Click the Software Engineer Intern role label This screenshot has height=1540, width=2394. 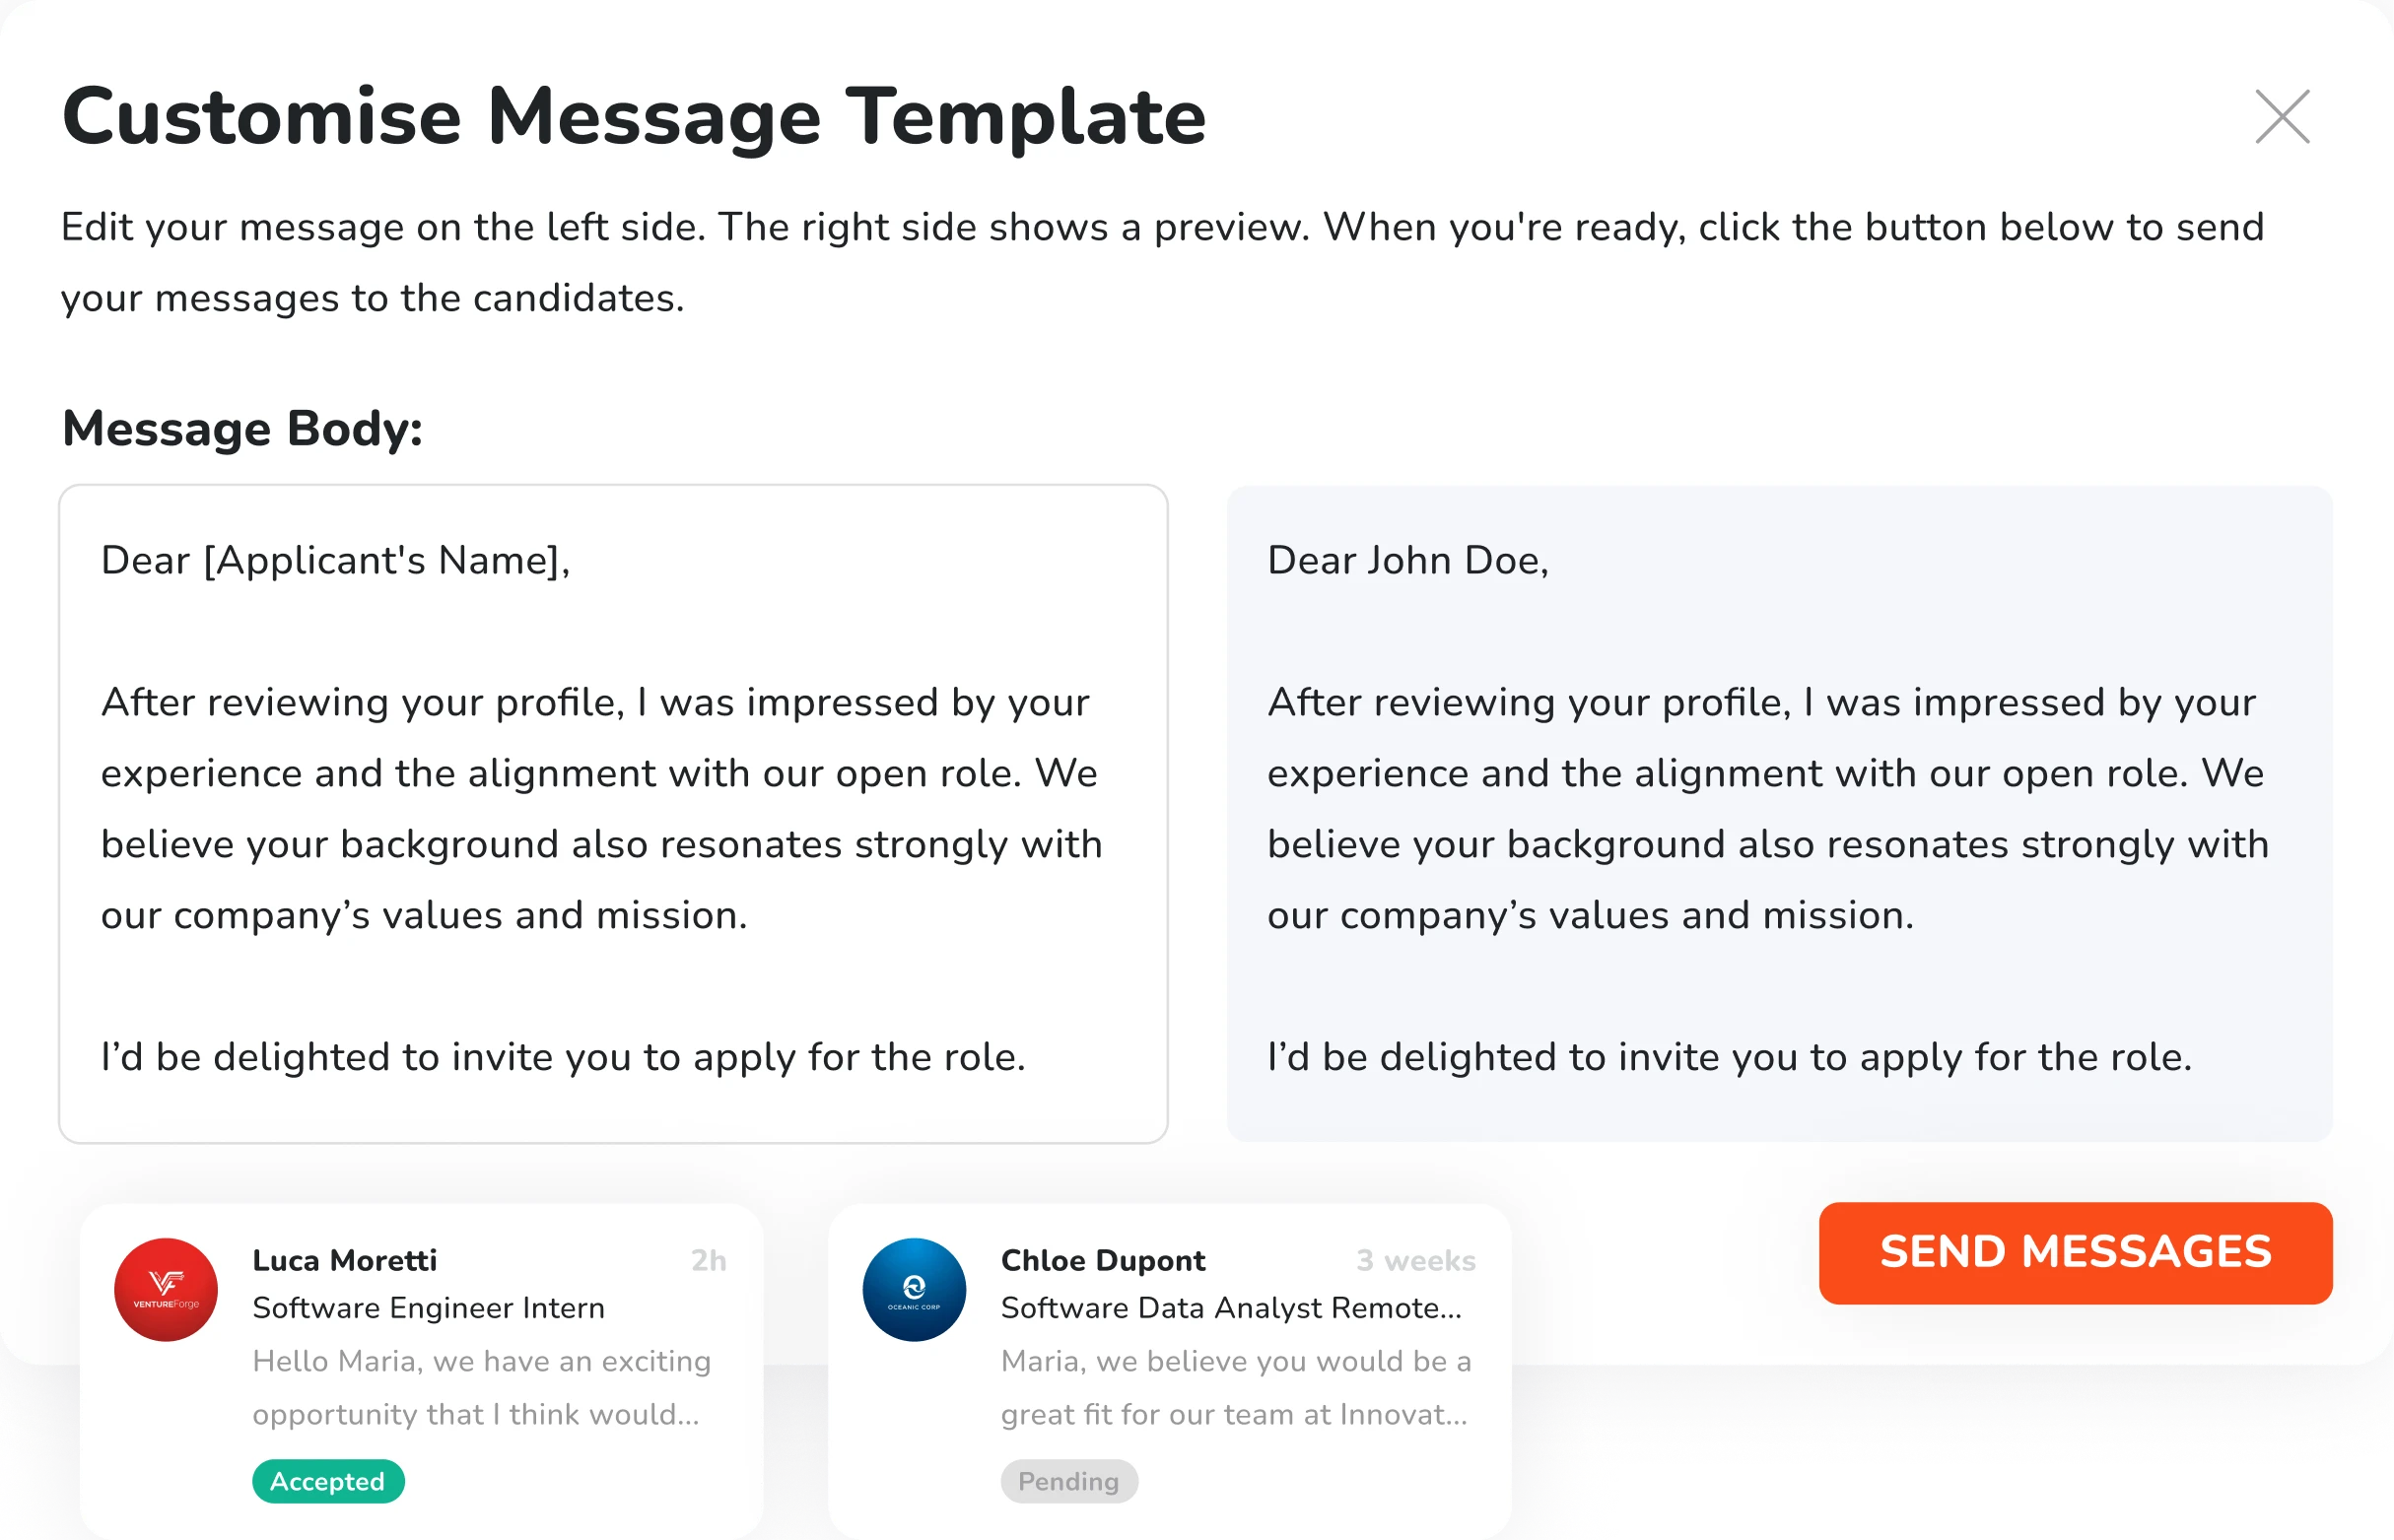[428, 1308]
